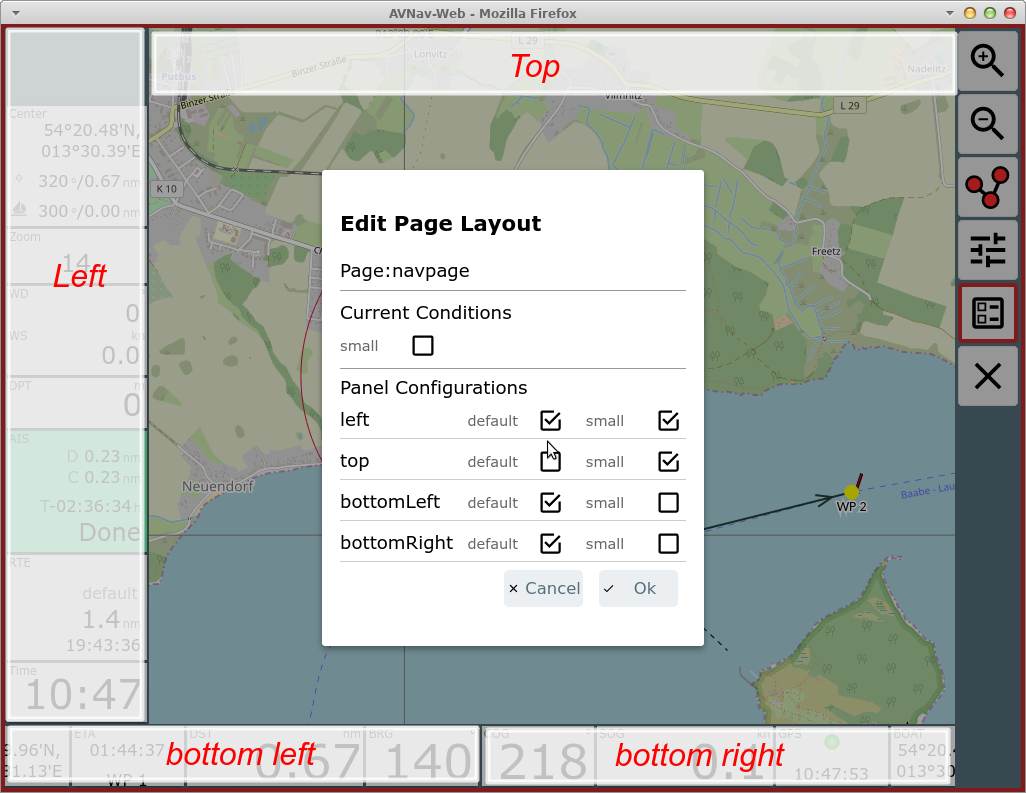Click the BRG 140 widget
Screen dimensions: 1026x793
(x=422, y=756)
